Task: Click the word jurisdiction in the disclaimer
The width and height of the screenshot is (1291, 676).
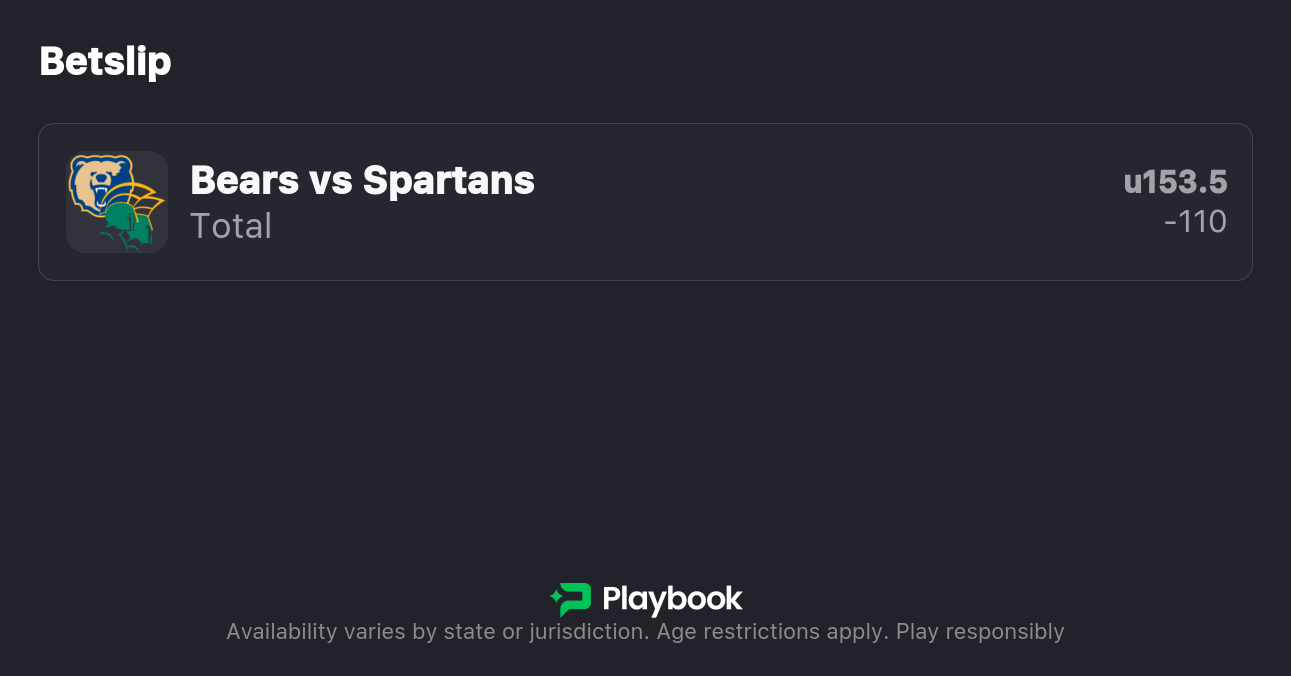Action: point(593,632)
